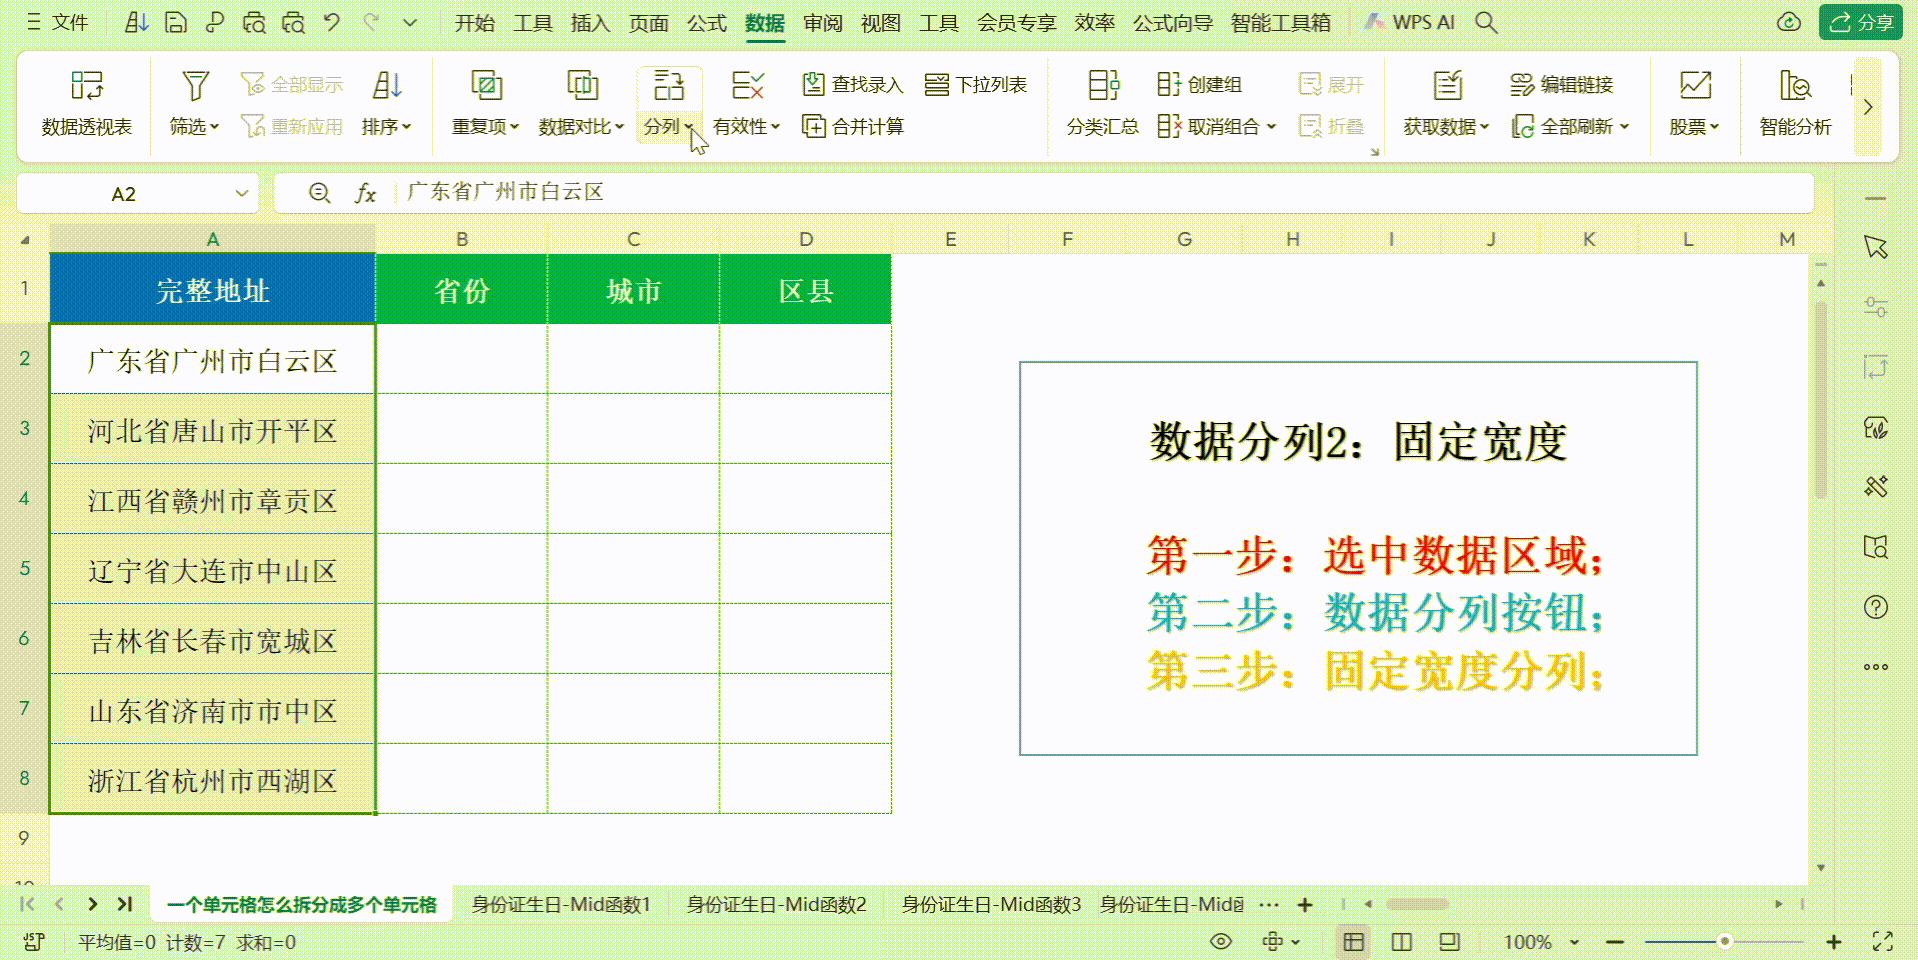1918x960 pixels.
Task: Click the fx insert function icon
Action: coord(365,193)
